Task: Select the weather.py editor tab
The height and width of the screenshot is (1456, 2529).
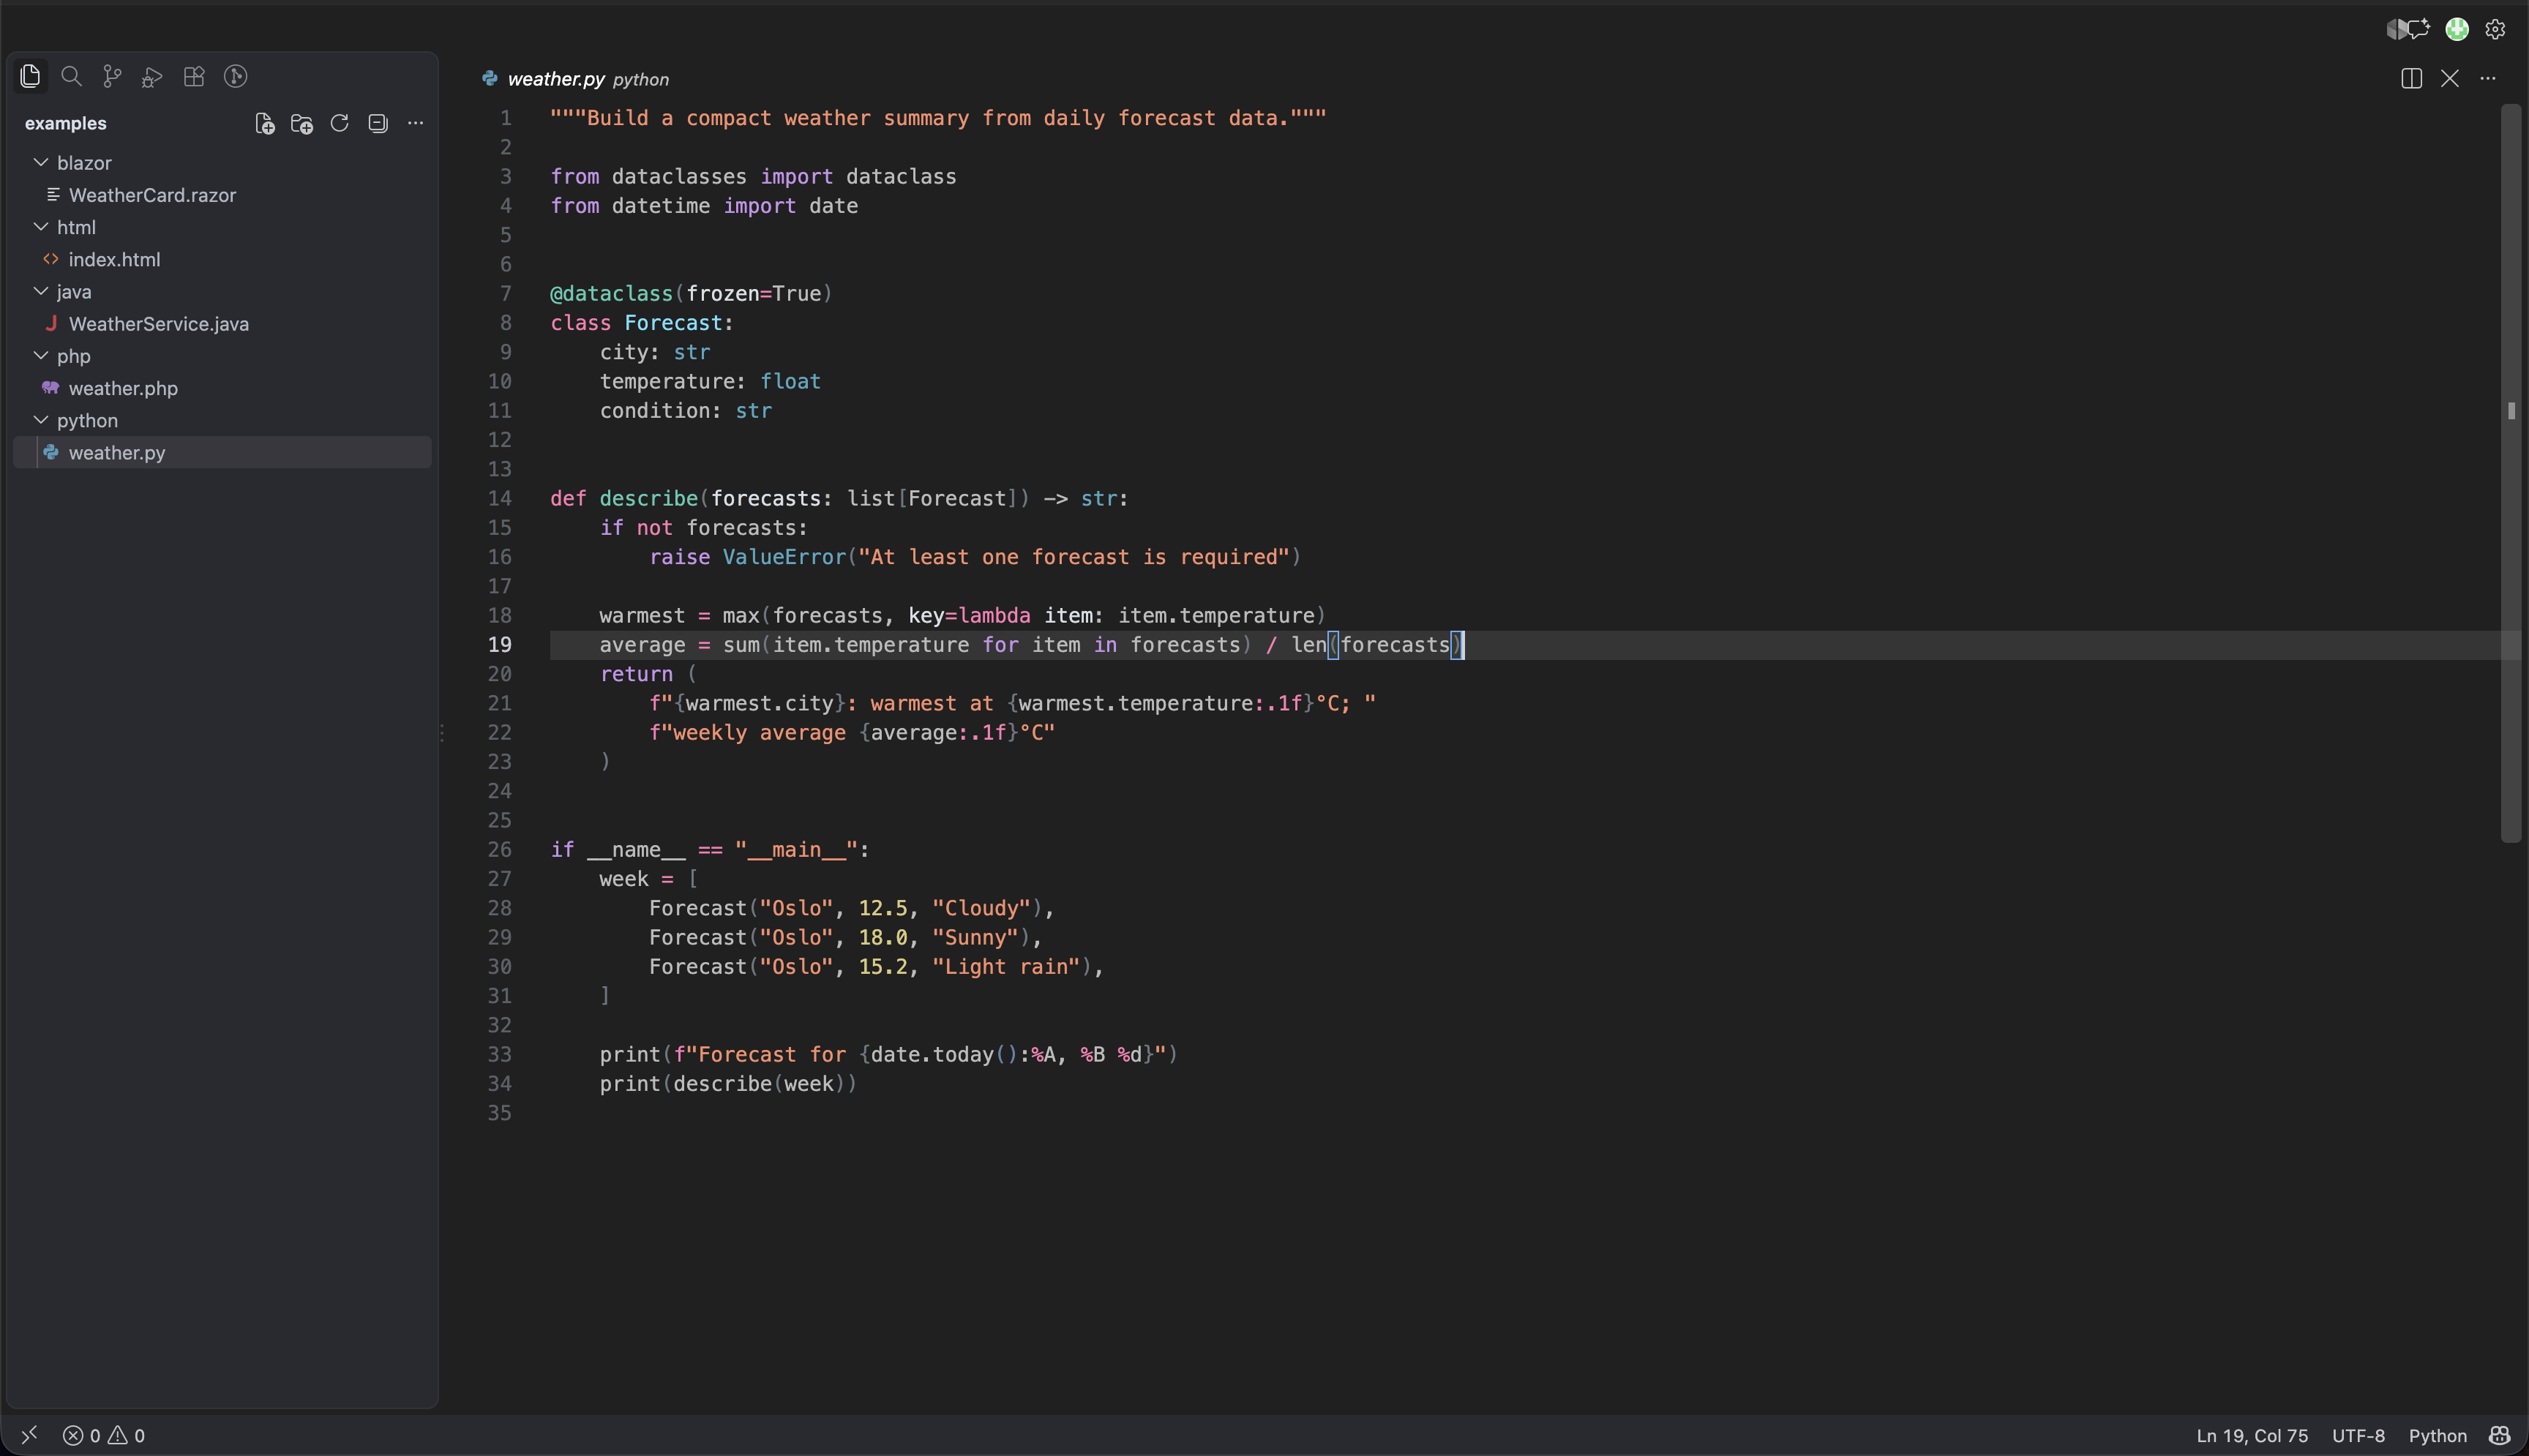Action: pos(575,78)
